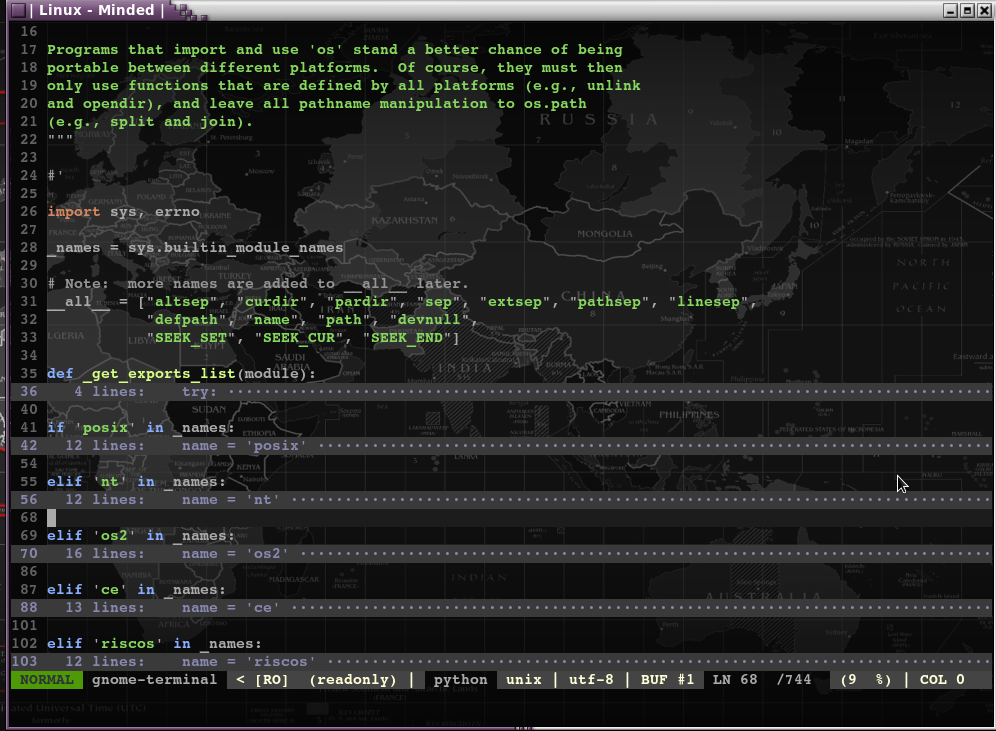
Task: Click line 19 beginning 'only use functions'
Action: [344, 85]
